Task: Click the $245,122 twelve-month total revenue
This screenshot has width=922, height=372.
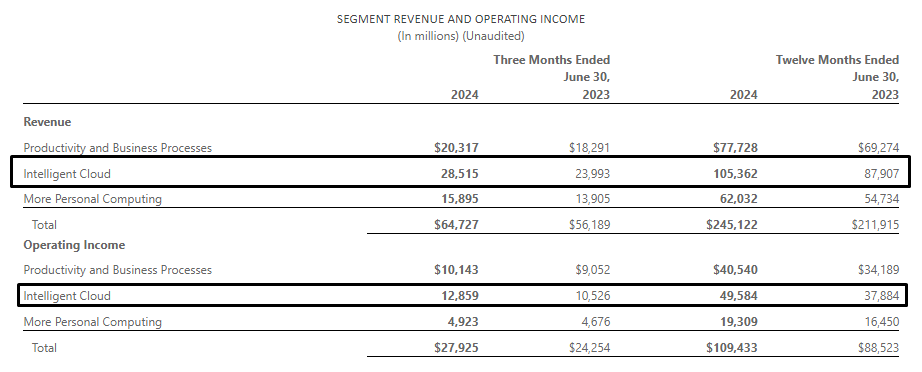Action: coord(732,224)
